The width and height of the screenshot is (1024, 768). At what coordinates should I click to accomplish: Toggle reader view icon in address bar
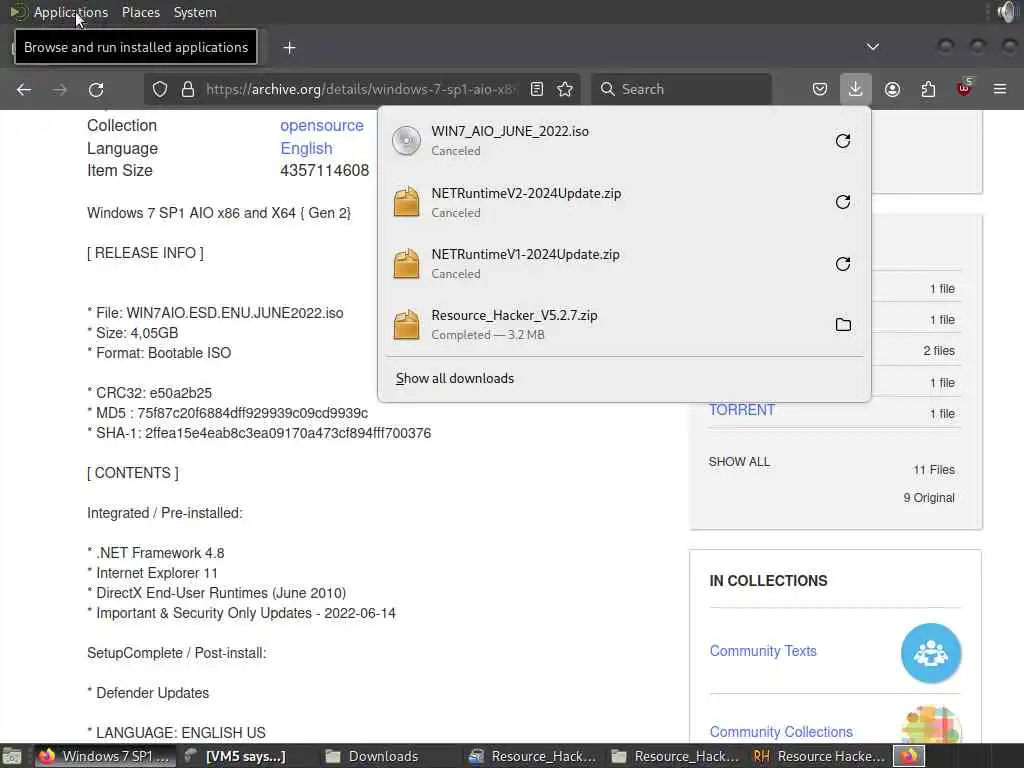tap(537, 89)
